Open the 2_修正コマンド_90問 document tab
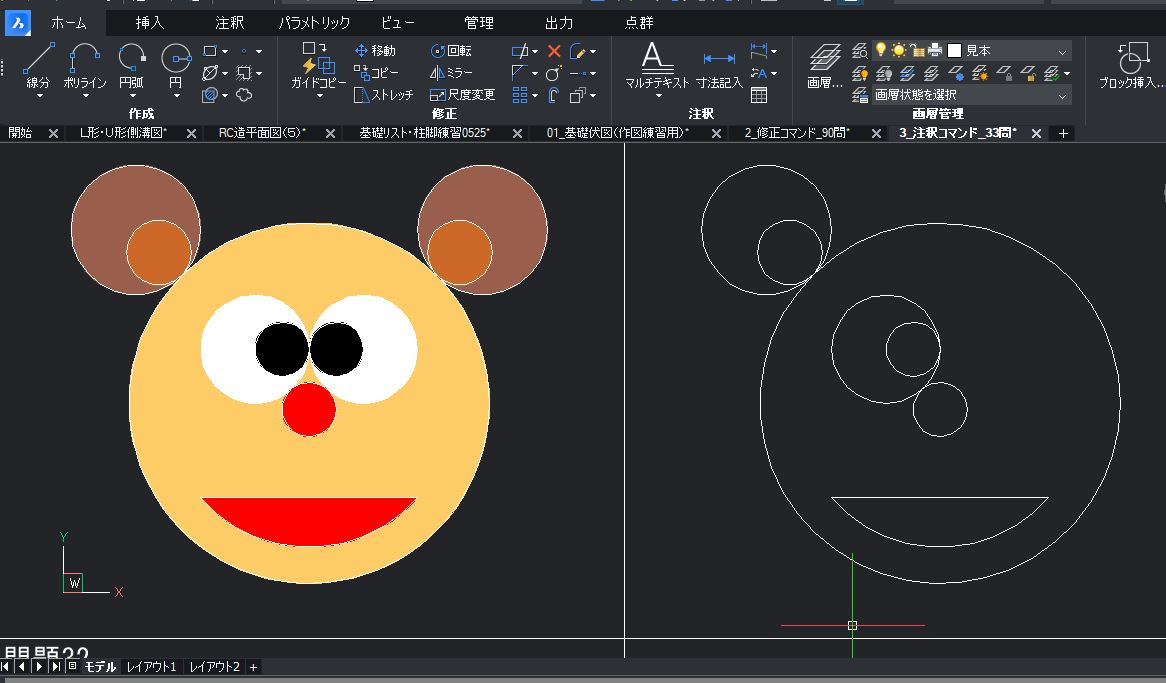The width and height of the screenshot is (1166, 683). pos(796,133)
